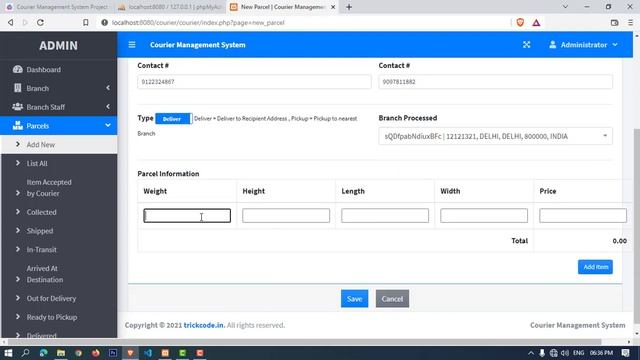
Task: Open File Explorer from taskbar
Action: pos(61,353)
